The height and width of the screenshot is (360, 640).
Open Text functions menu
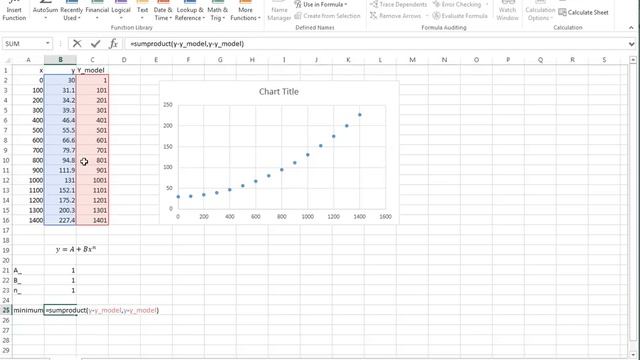(x=142, y=11)
